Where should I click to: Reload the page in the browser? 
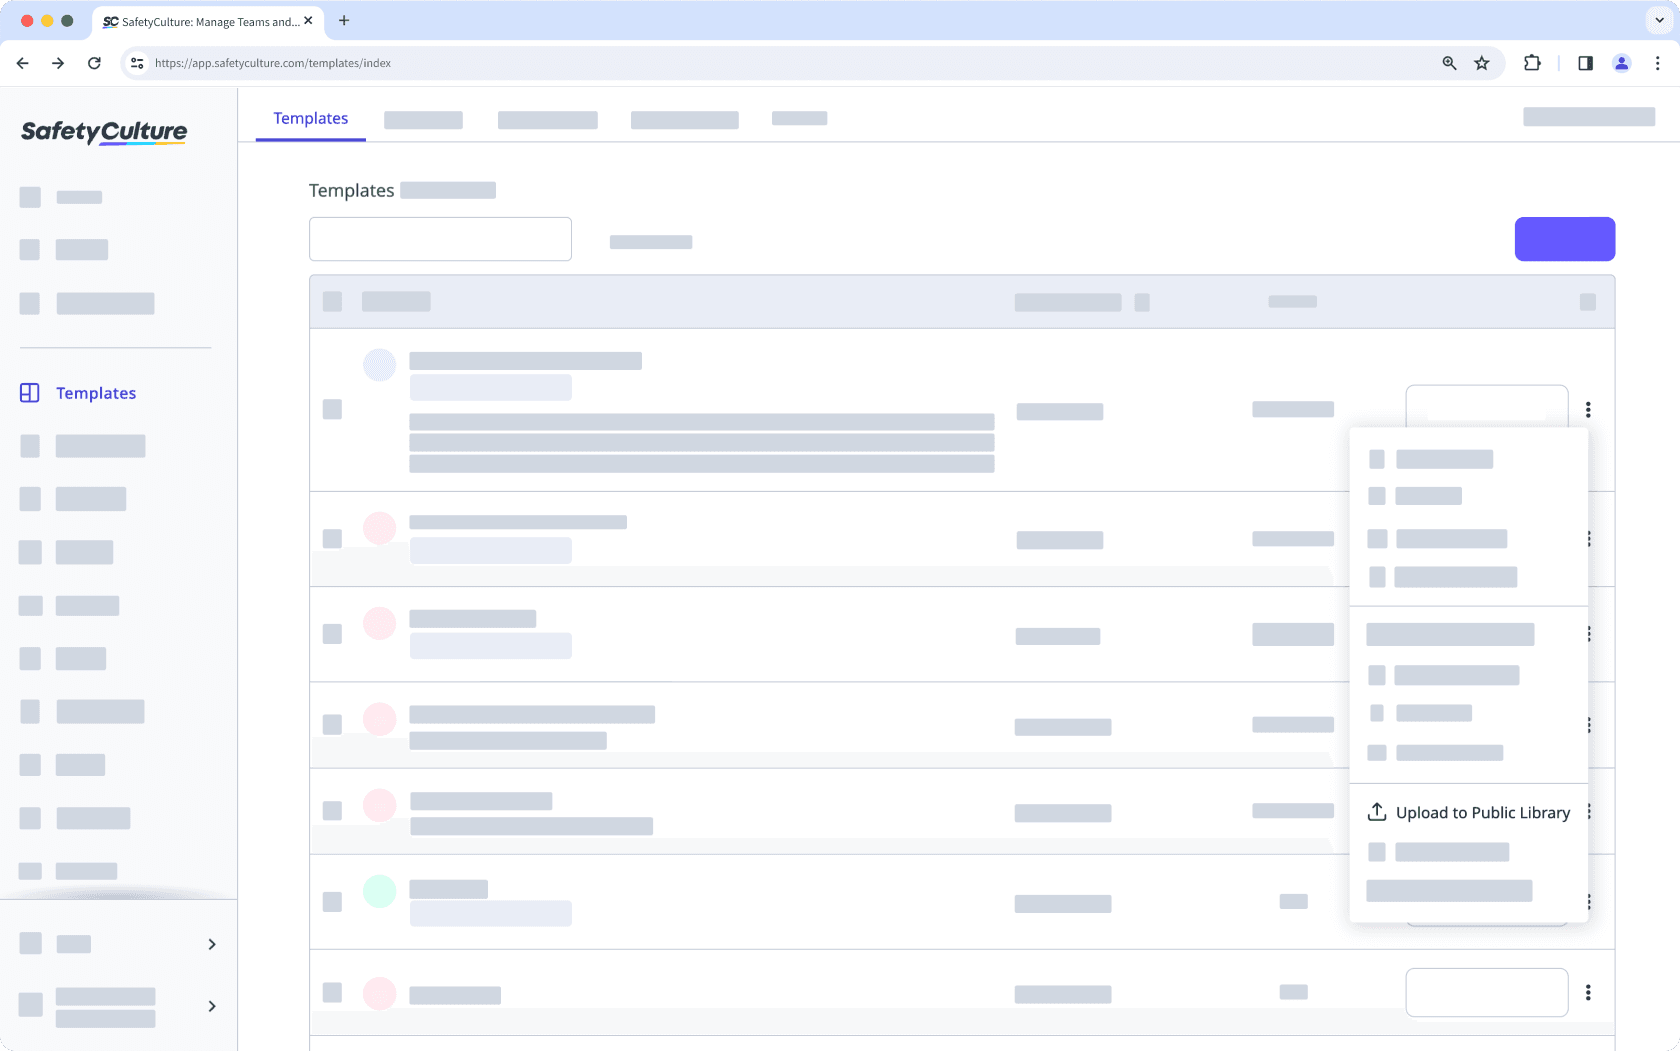point(94,63)
